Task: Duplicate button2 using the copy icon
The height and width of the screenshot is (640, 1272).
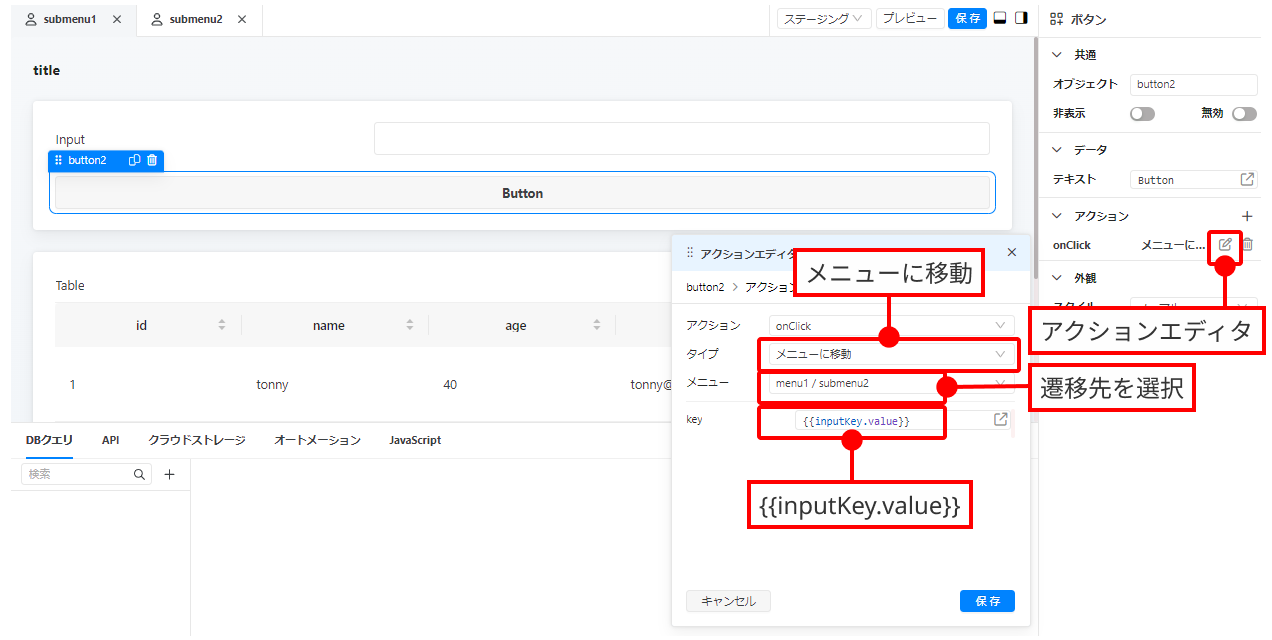Action: click(135, 160)
